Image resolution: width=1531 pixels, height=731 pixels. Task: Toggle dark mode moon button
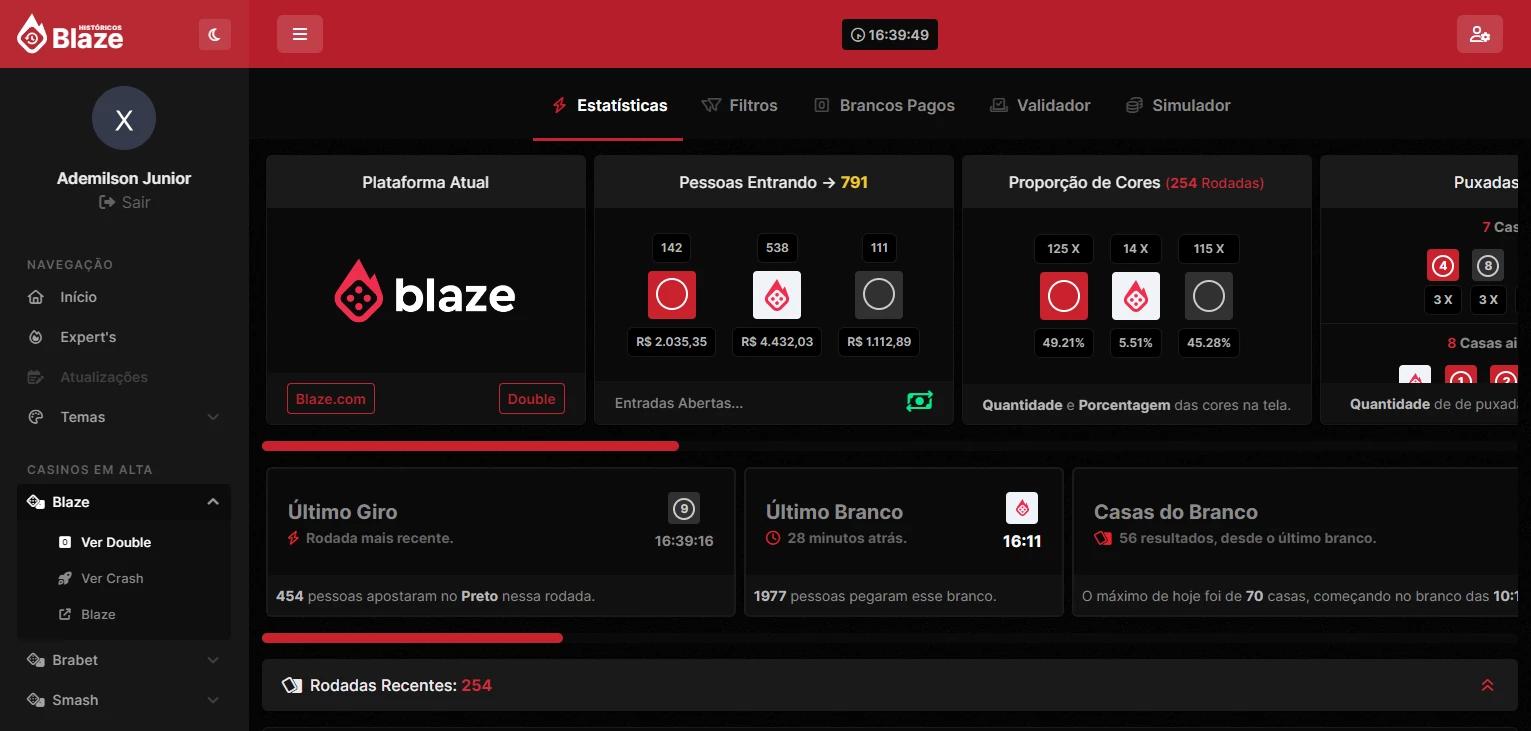[215, 34]
